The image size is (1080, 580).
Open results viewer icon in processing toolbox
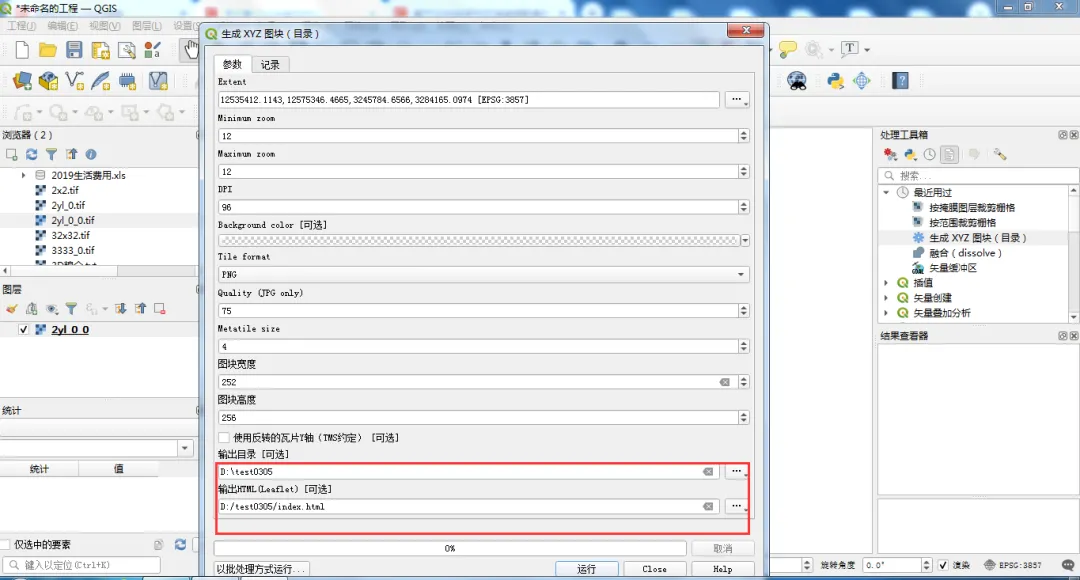click(949, 154)
